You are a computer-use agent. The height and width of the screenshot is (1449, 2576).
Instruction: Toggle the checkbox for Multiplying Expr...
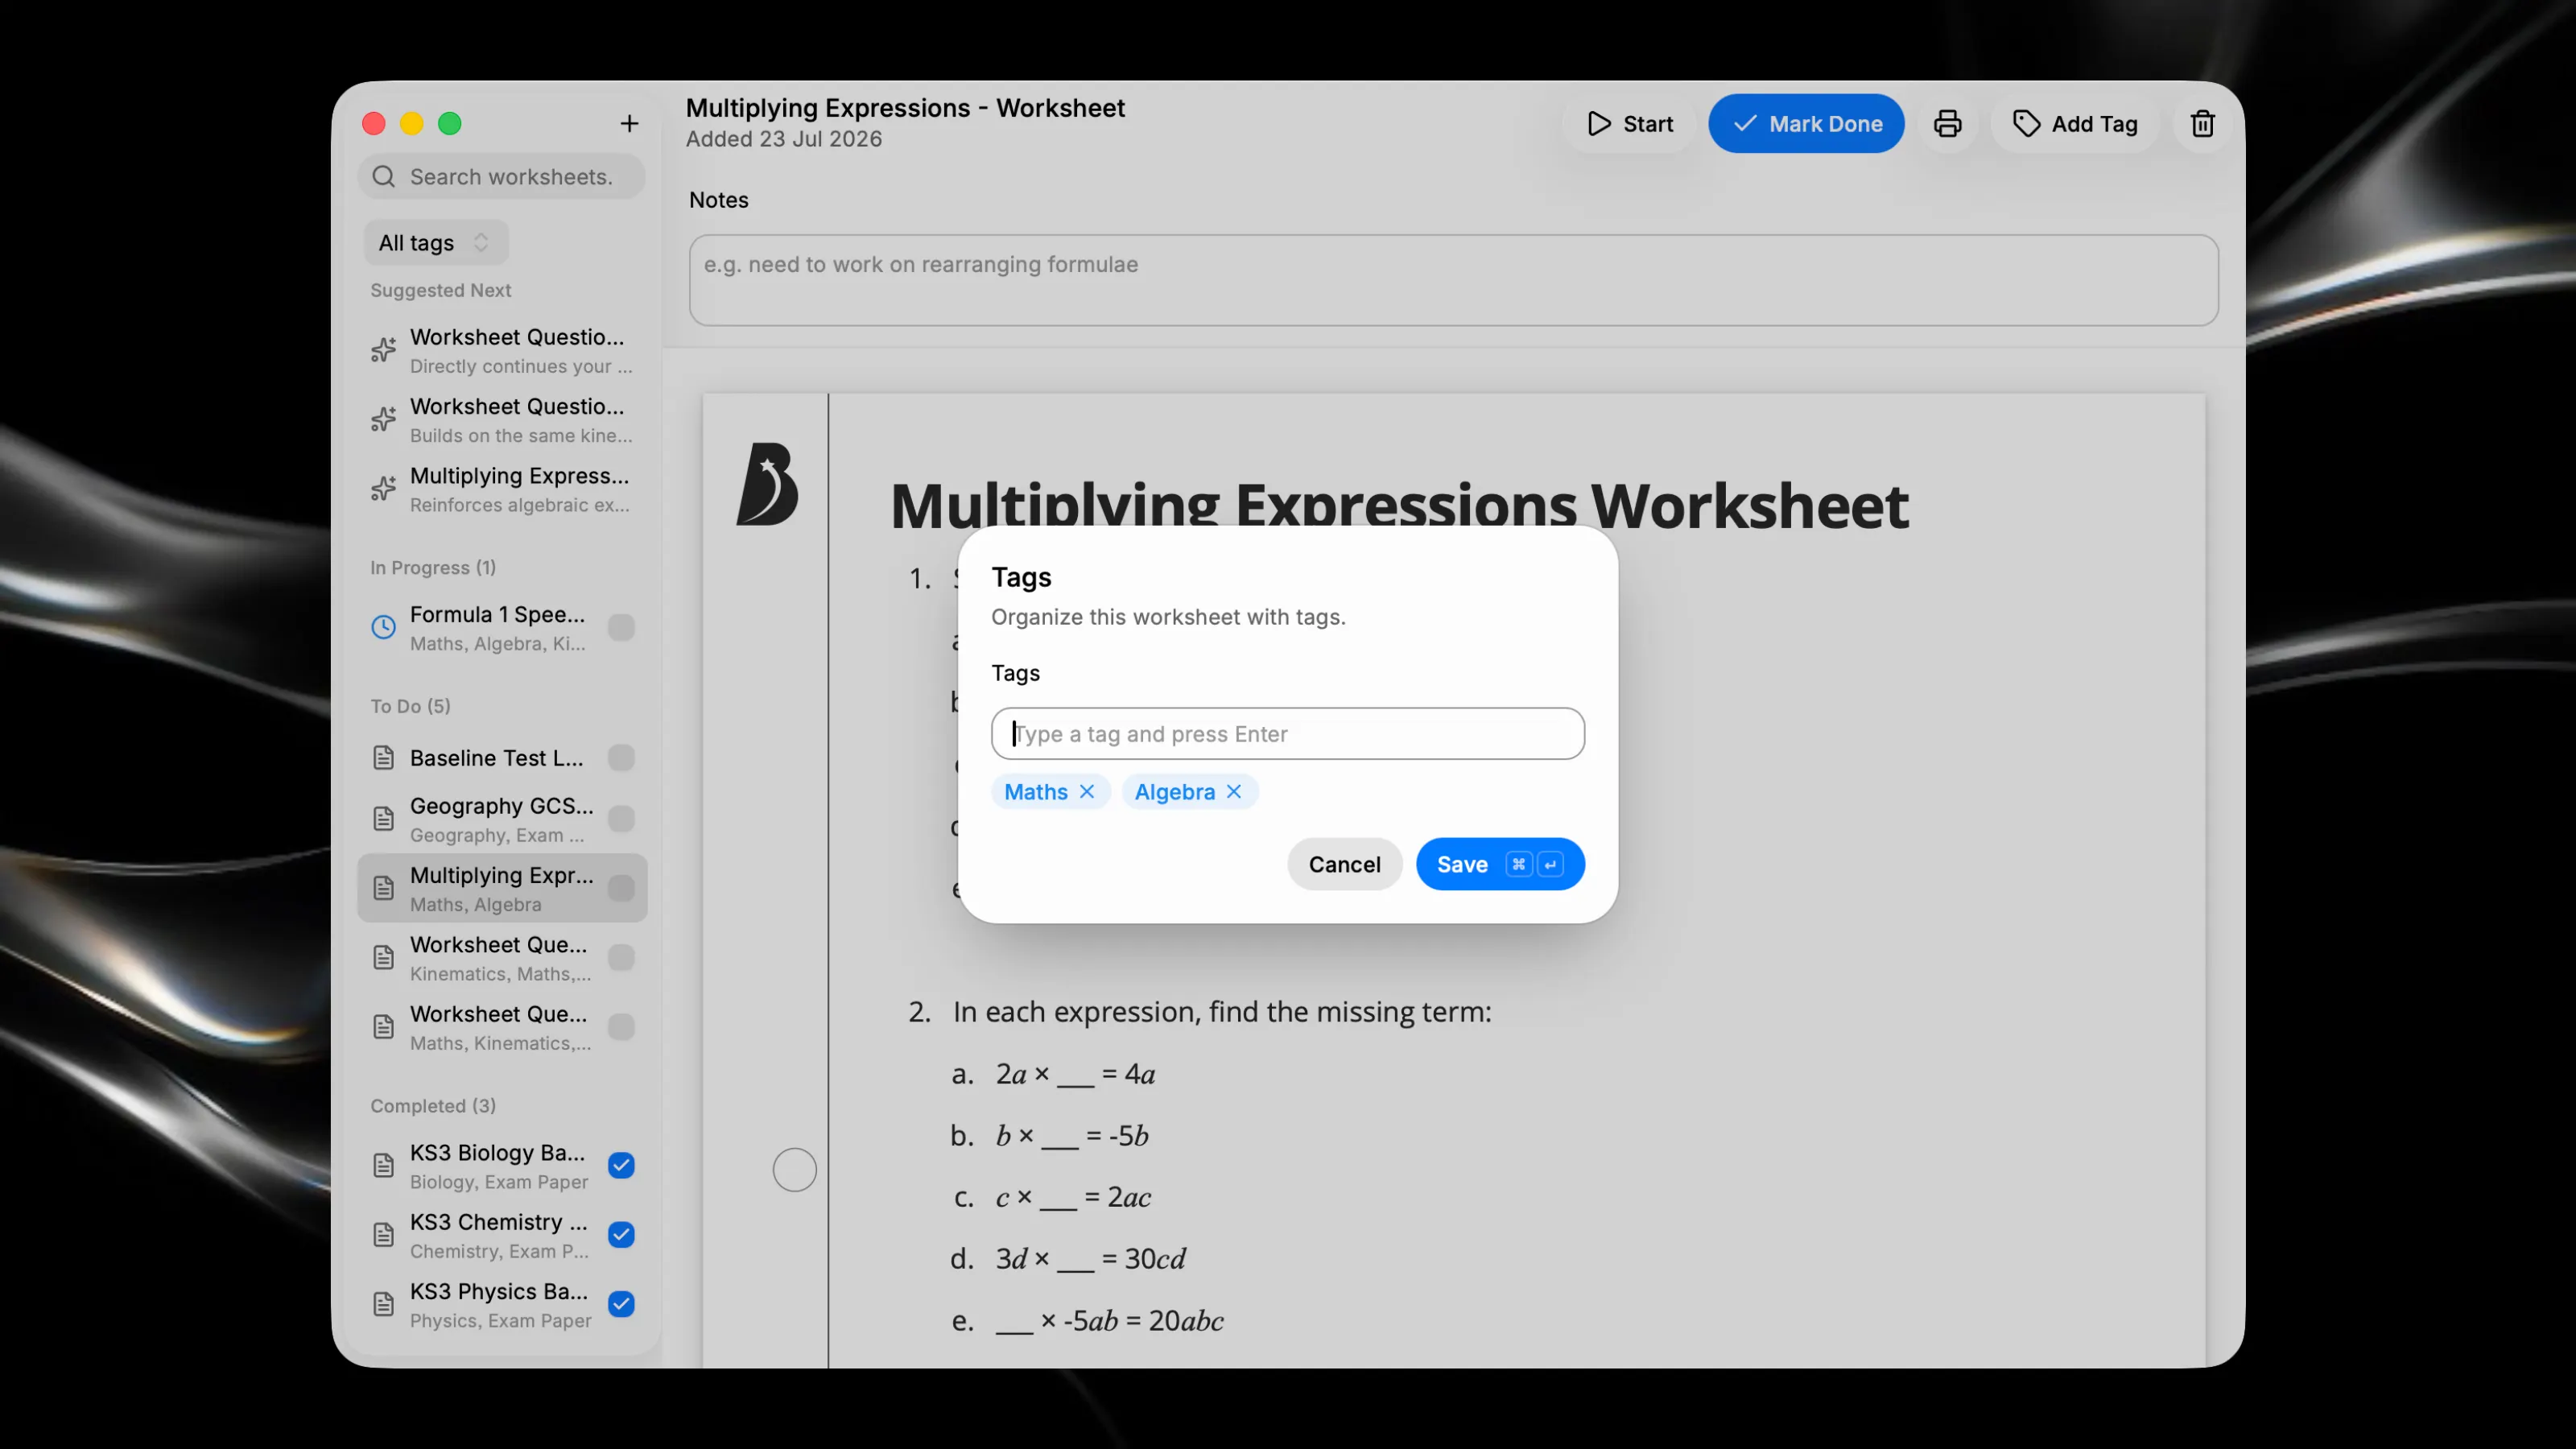click(x=621, y=888)
